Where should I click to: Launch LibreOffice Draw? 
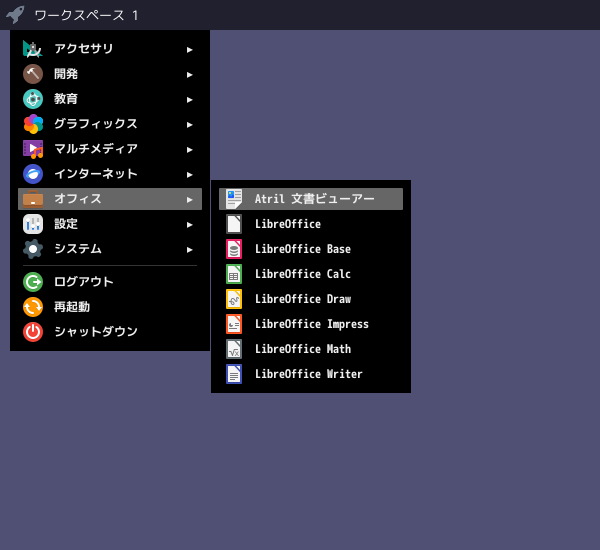(x=311, y=299)
